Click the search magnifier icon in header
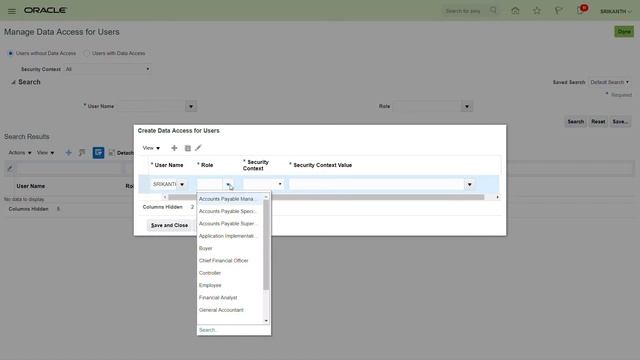The image size is (640, 360). (493, 10)
